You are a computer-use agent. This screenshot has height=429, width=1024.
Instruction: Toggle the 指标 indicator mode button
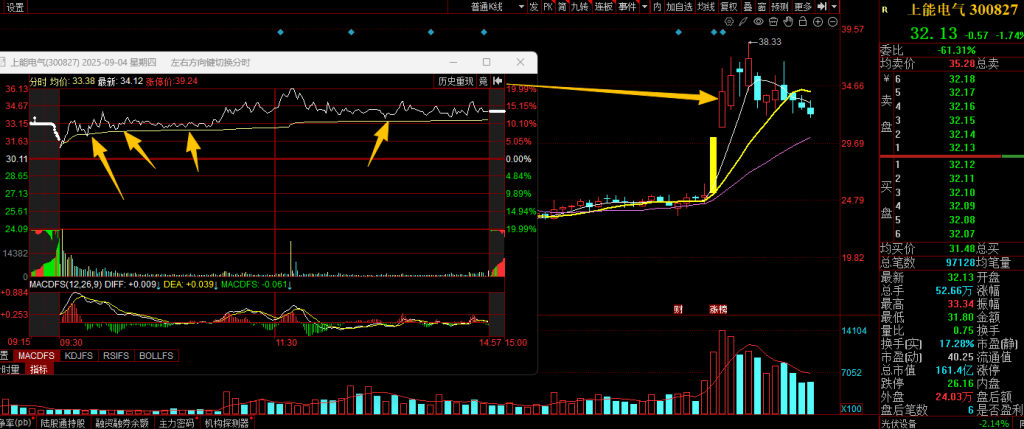(39, 369)
